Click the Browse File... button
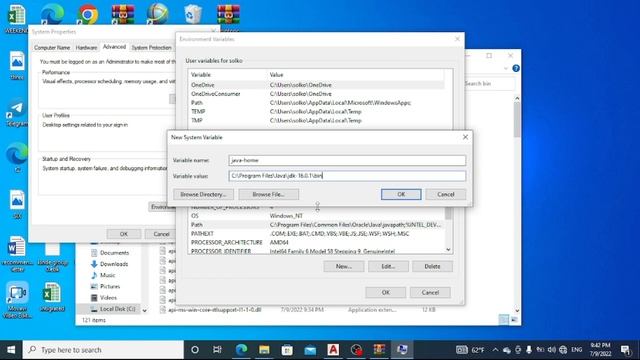 (268, 194)
